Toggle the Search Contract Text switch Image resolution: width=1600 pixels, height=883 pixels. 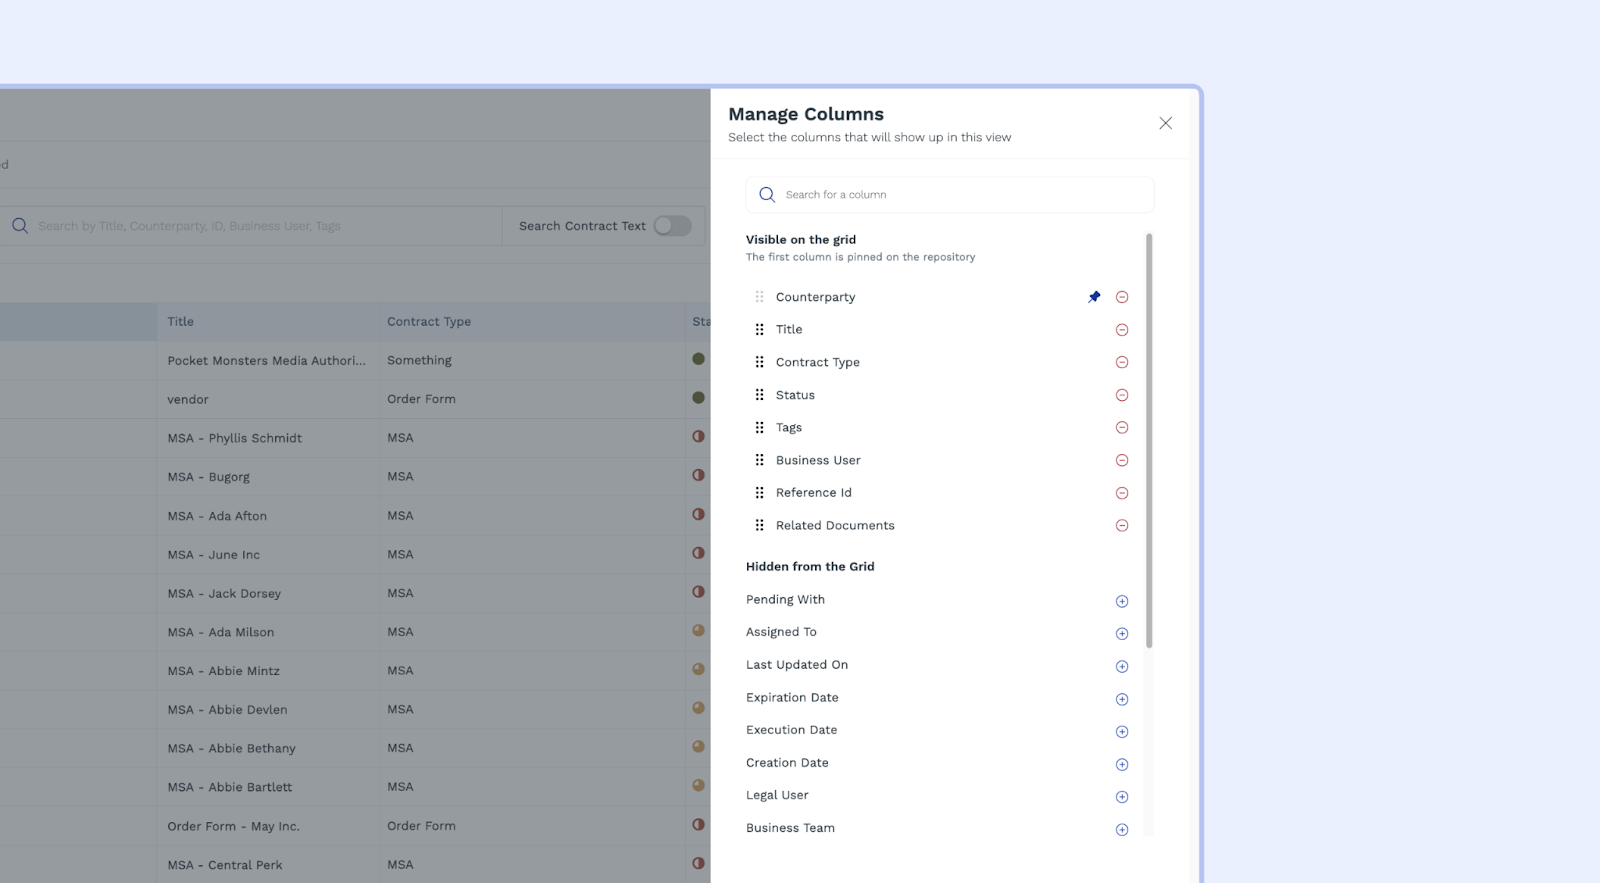pos(672,226)
